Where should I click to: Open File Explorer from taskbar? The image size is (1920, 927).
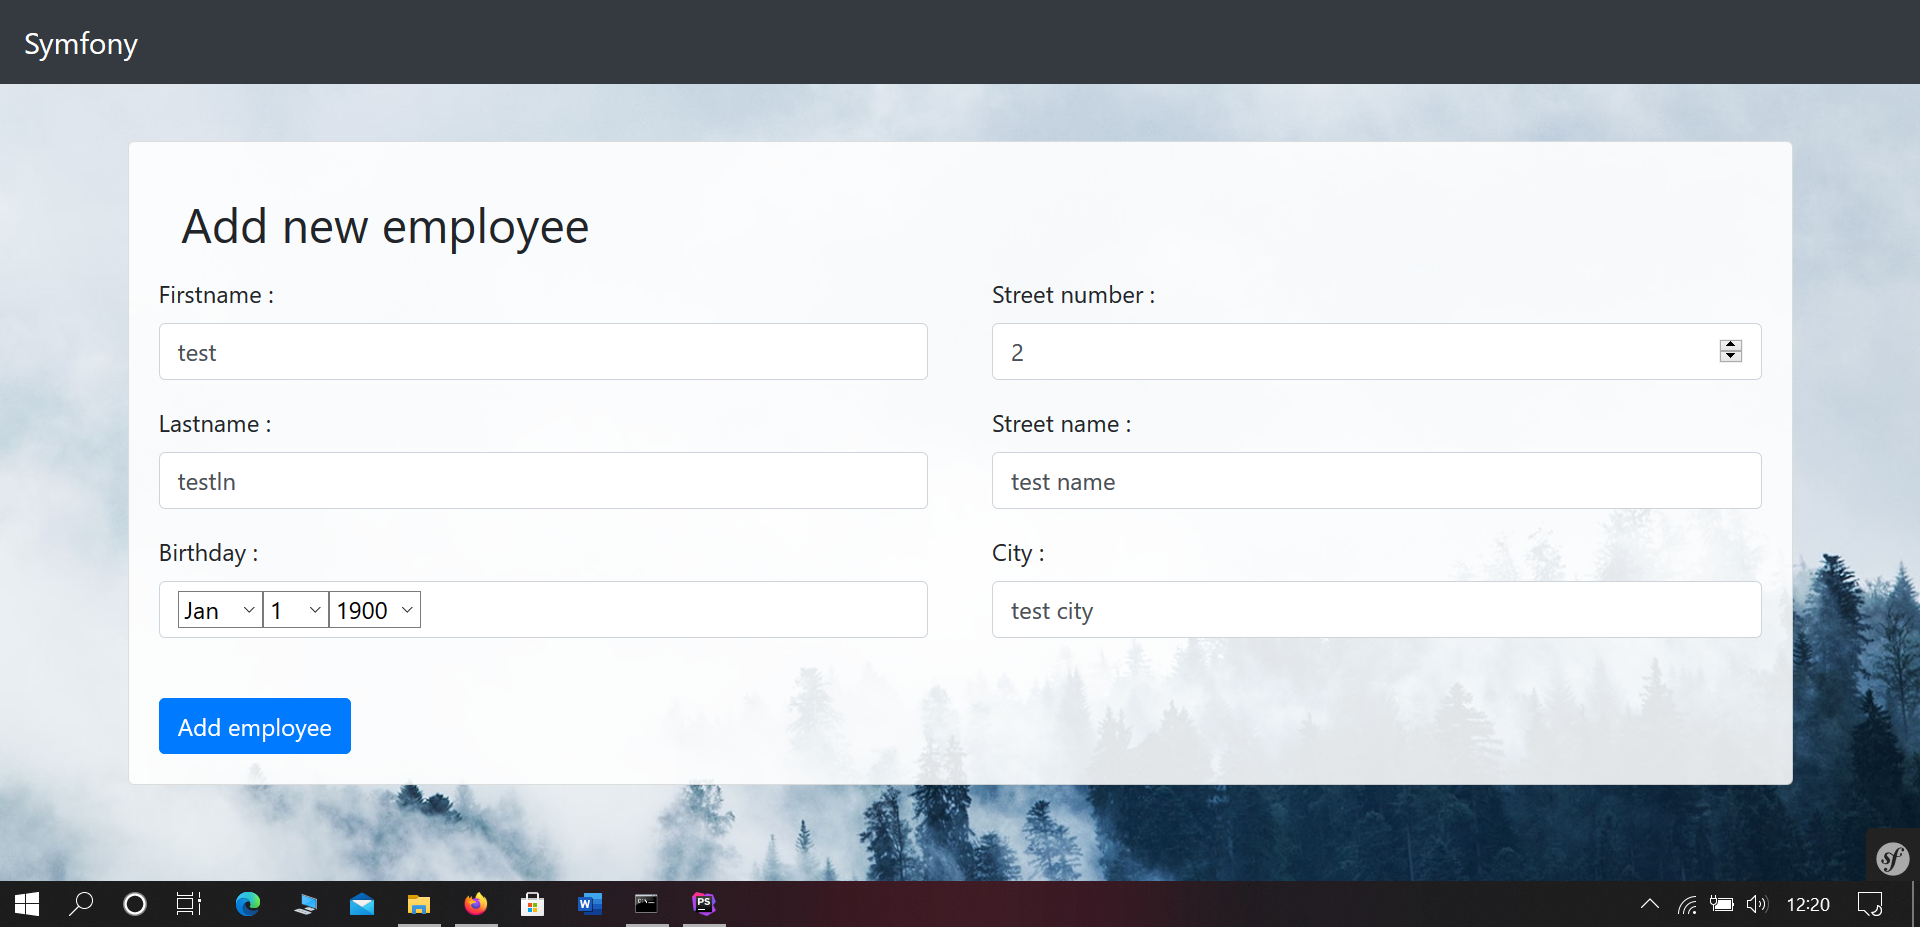(419, 904)
